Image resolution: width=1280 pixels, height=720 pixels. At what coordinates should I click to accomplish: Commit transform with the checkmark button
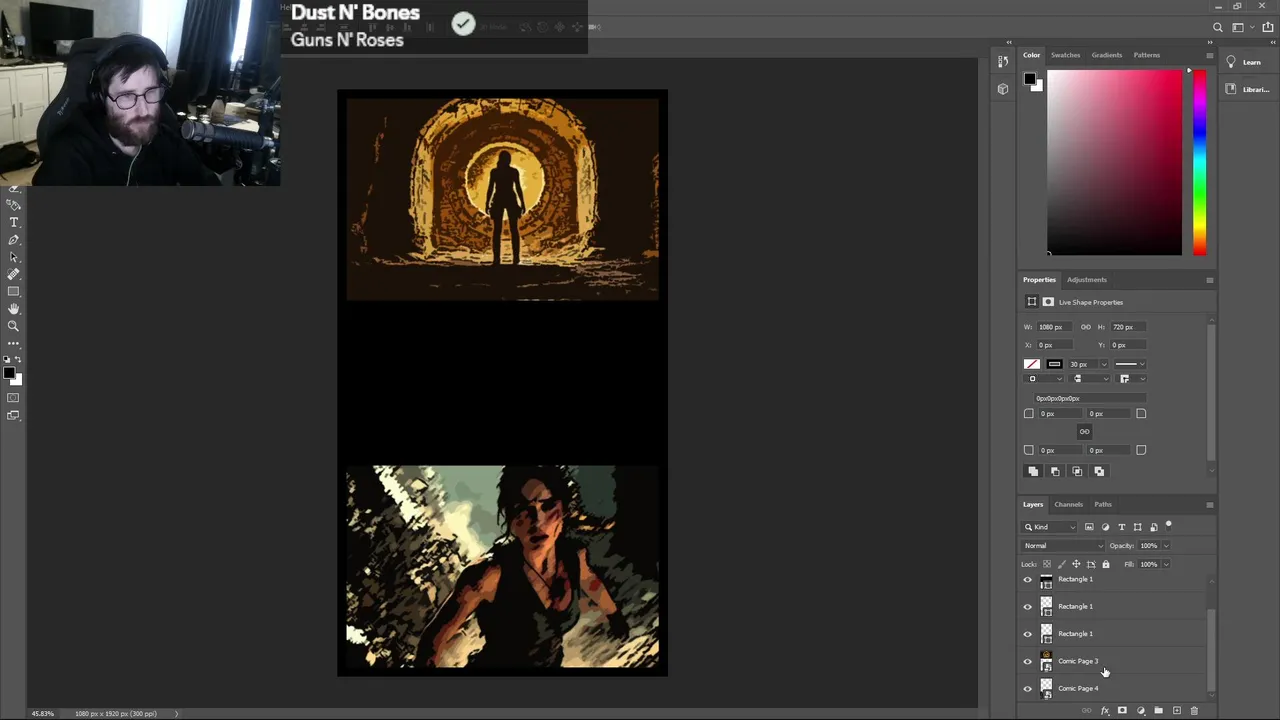pos(463,24)
